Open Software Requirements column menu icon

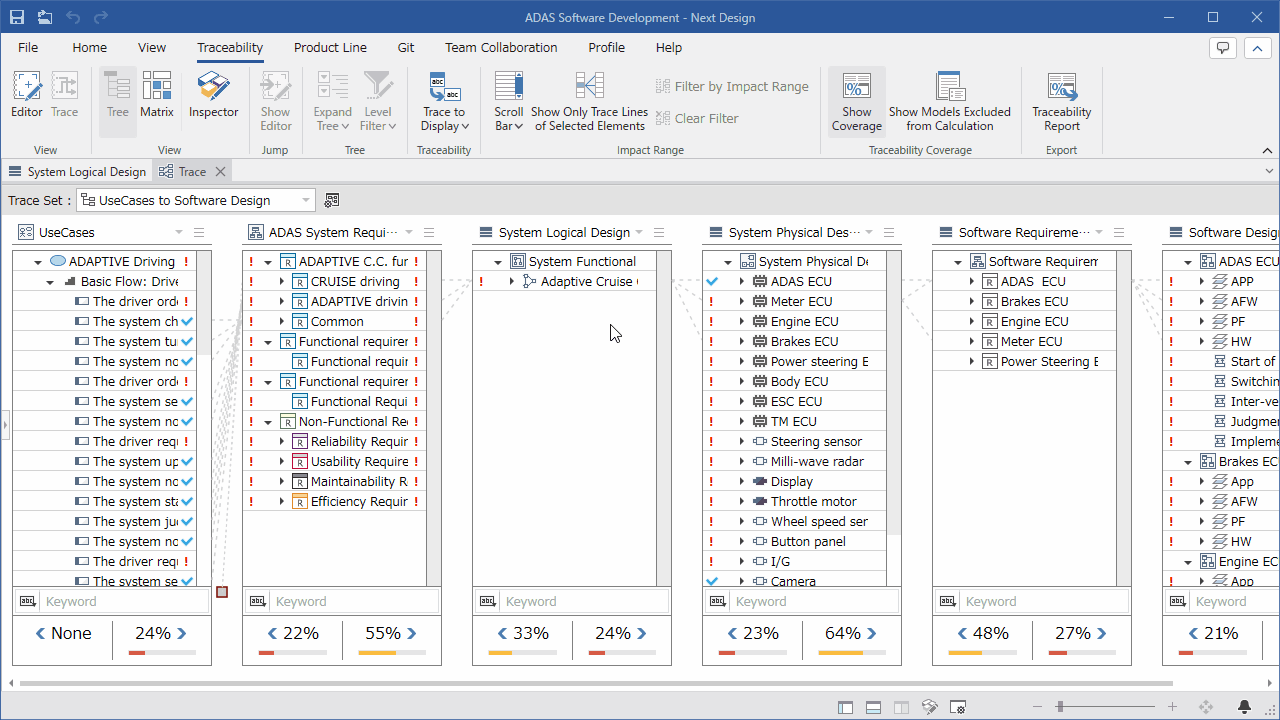1119,233
